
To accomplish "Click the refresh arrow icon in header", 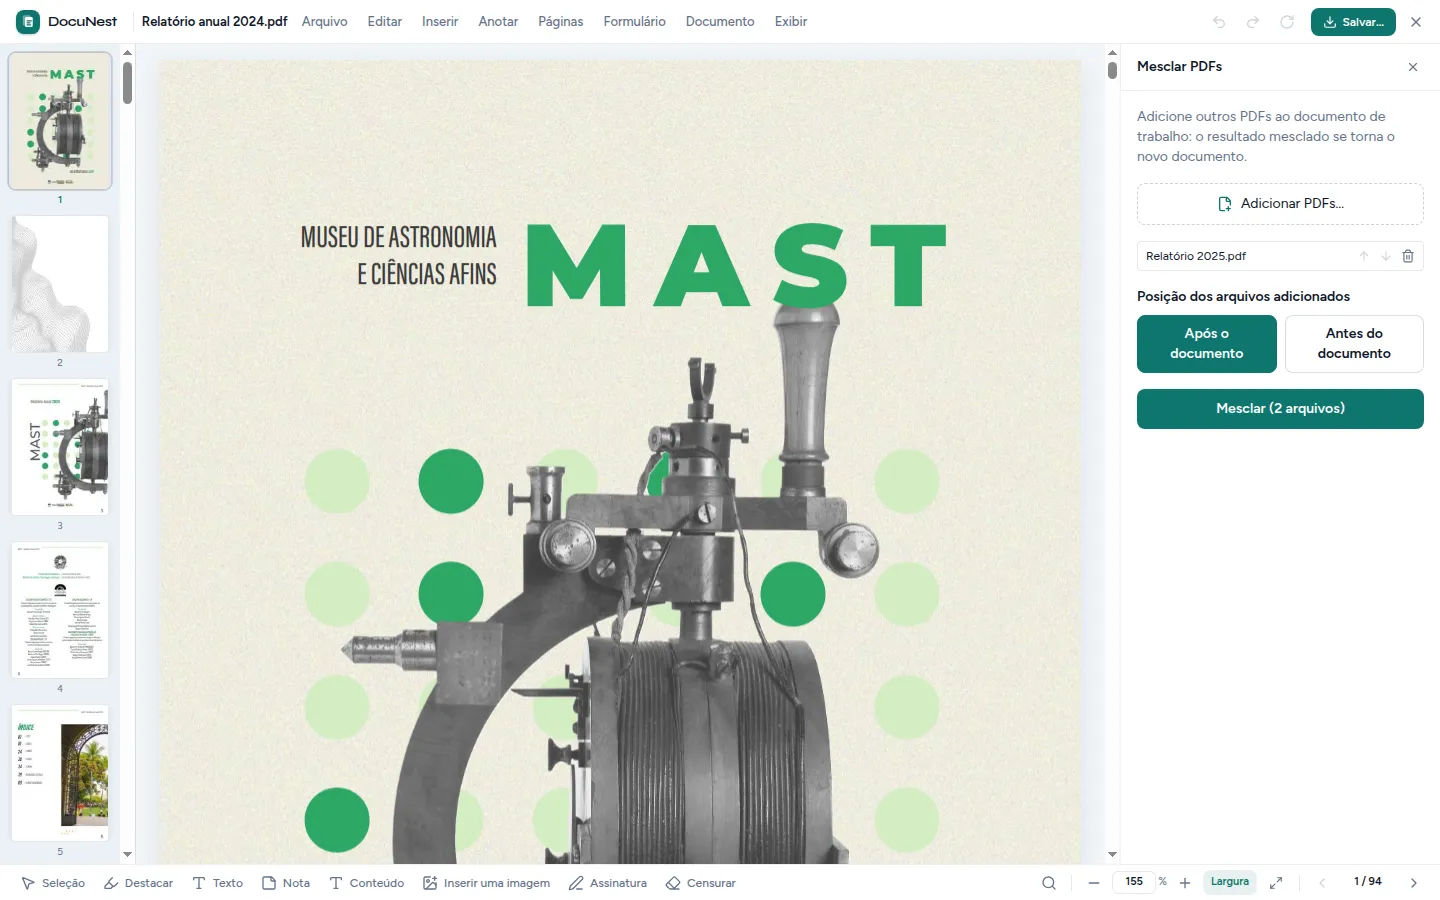I will (x=1287, y=22).
